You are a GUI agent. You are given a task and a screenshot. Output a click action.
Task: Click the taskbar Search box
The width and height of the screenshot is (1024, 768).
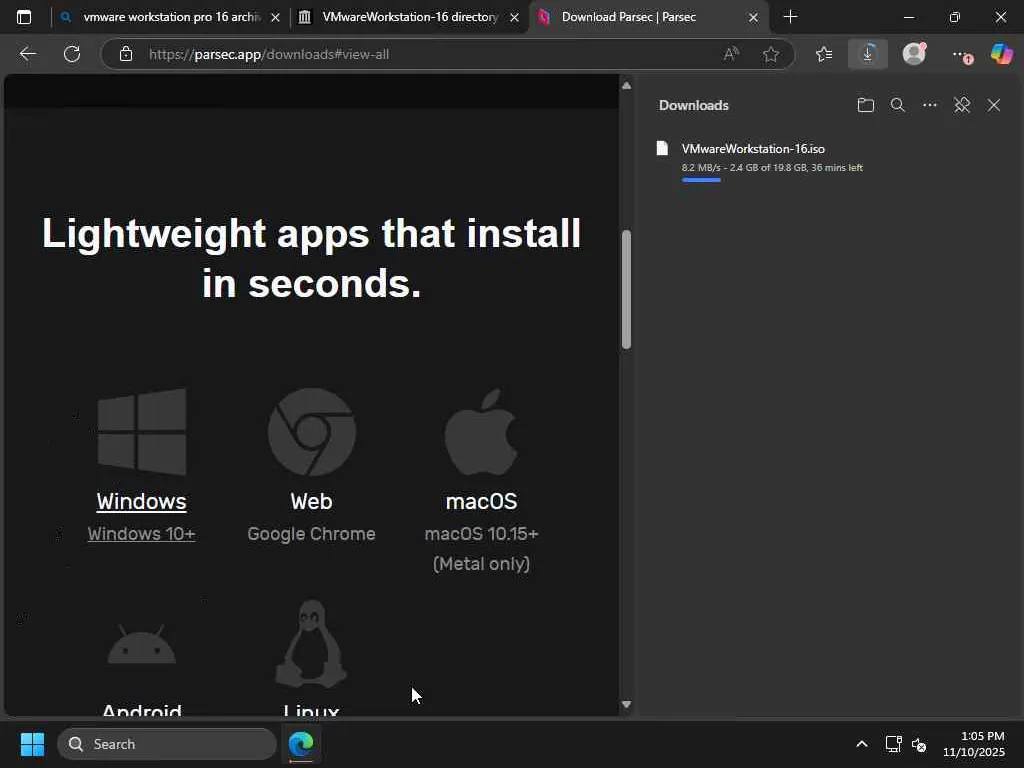167,744
